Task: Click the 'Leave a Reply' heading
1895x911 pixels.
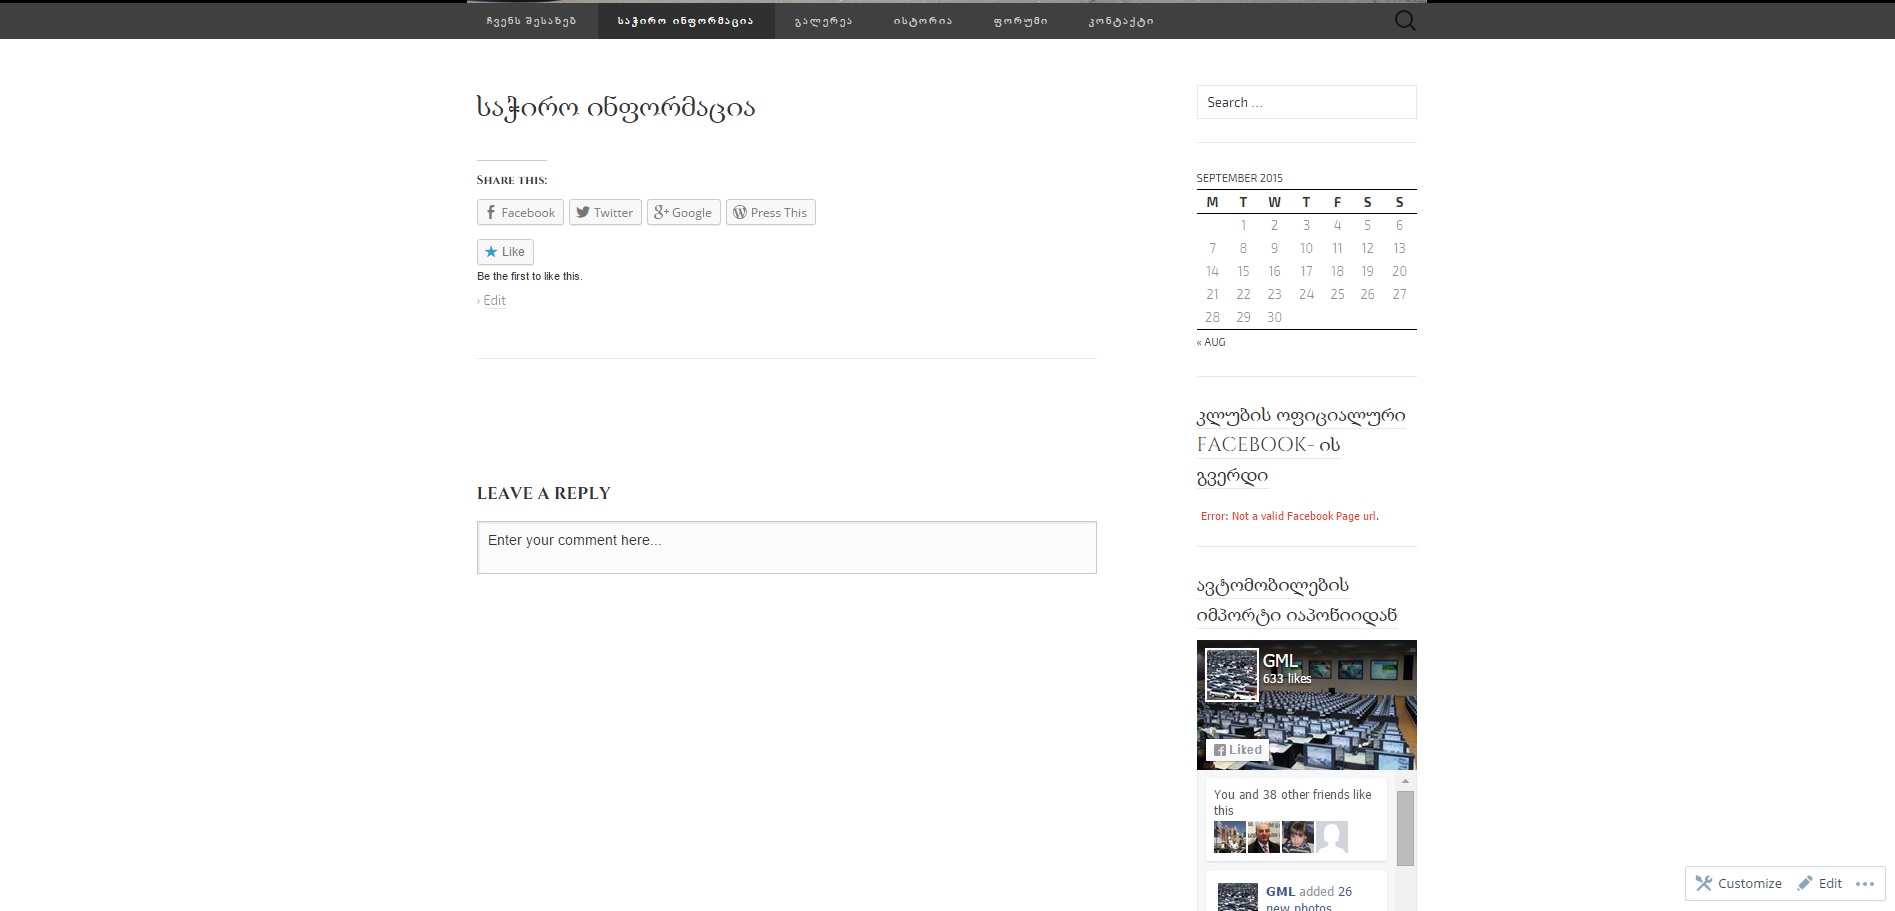Action: click(x=544, y=493)
